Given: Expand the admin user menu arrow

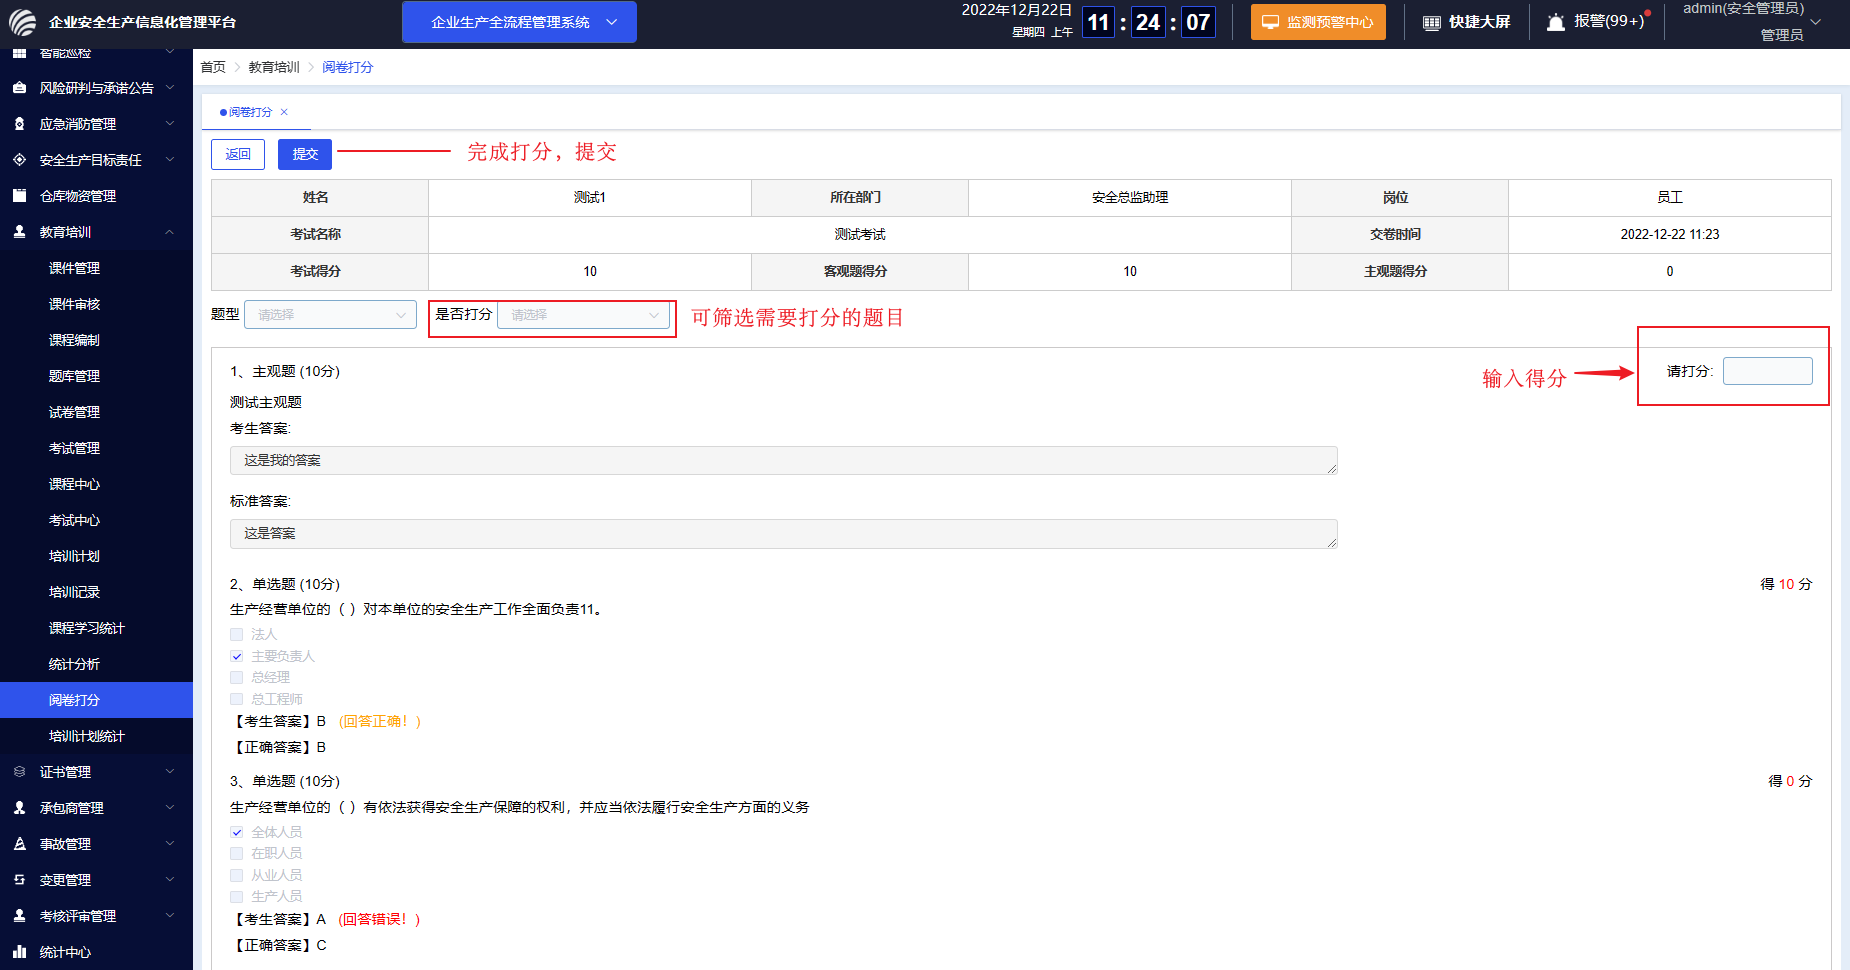Looking at the screenshot, I should (x=1816, y=22).
